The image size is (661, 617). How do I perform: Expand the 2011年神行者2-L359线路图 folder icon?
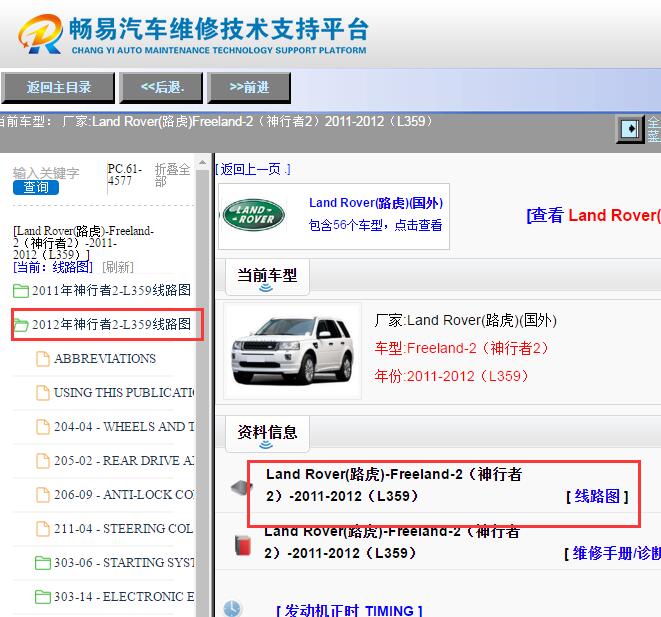pyautogui.click(x=21, y=290)
